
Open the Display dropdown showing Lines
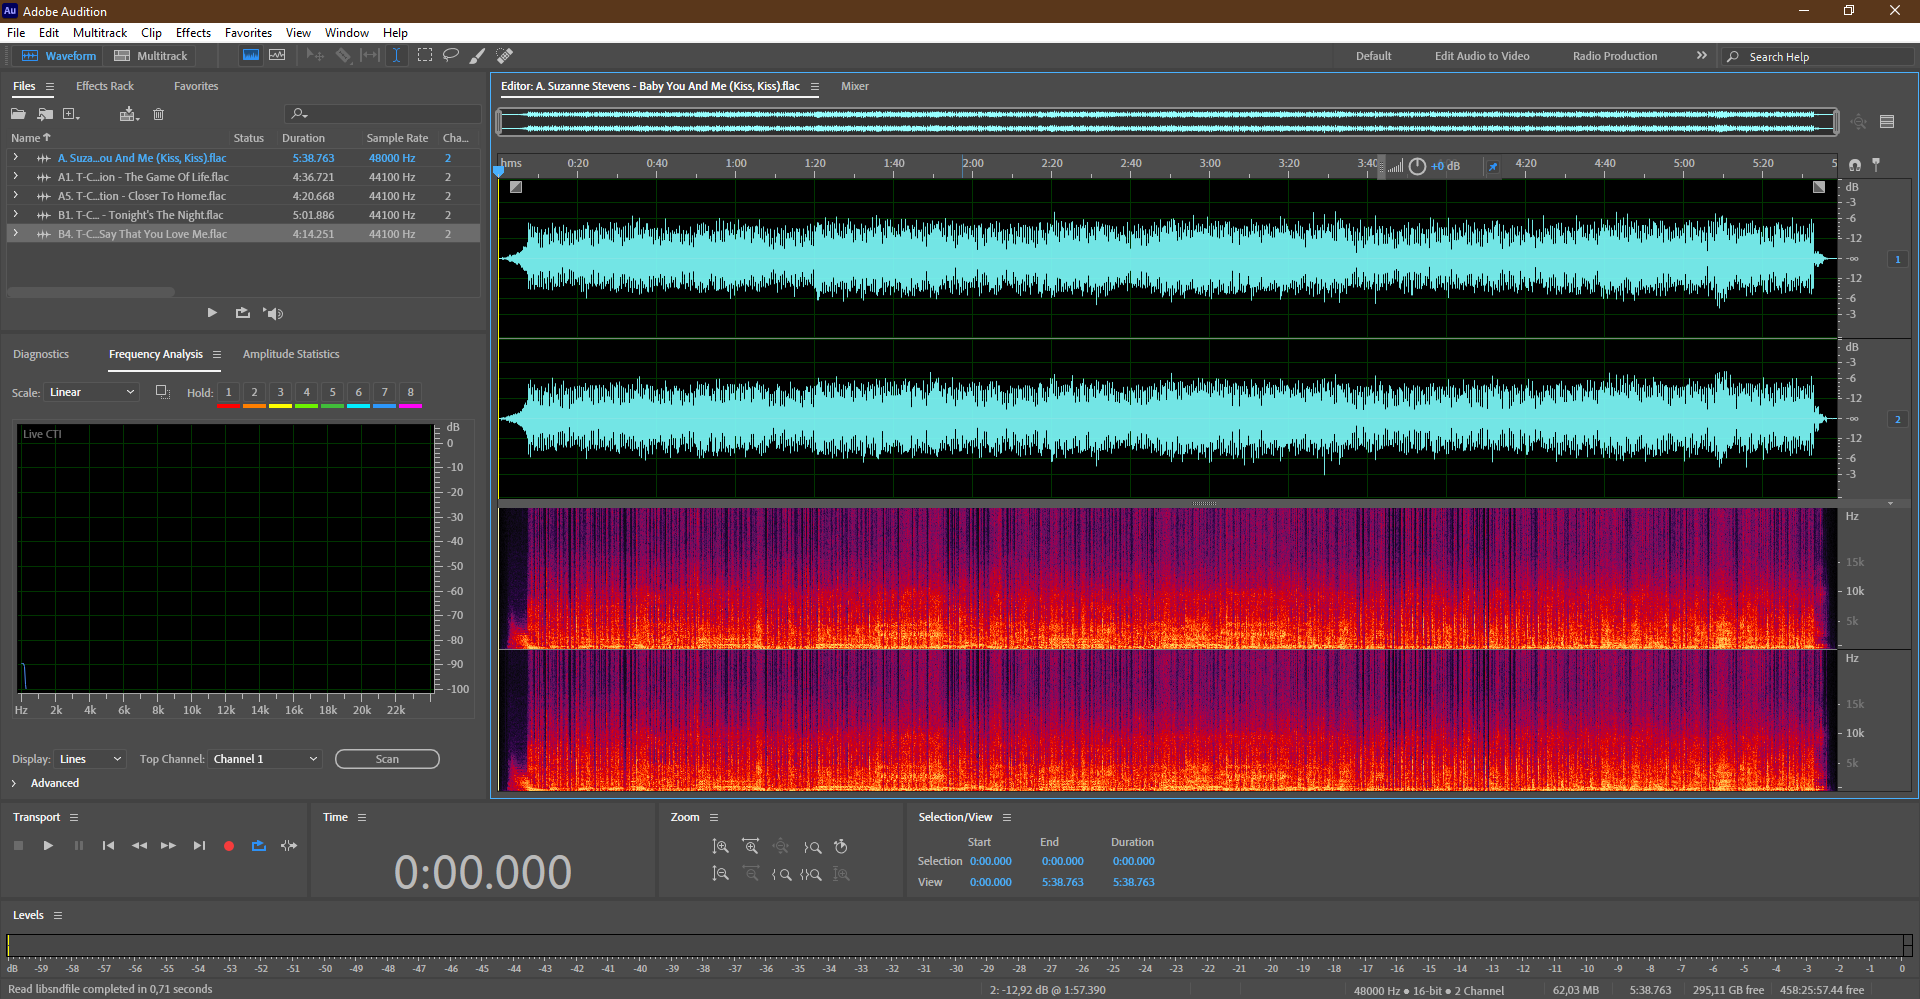[90, 759]
